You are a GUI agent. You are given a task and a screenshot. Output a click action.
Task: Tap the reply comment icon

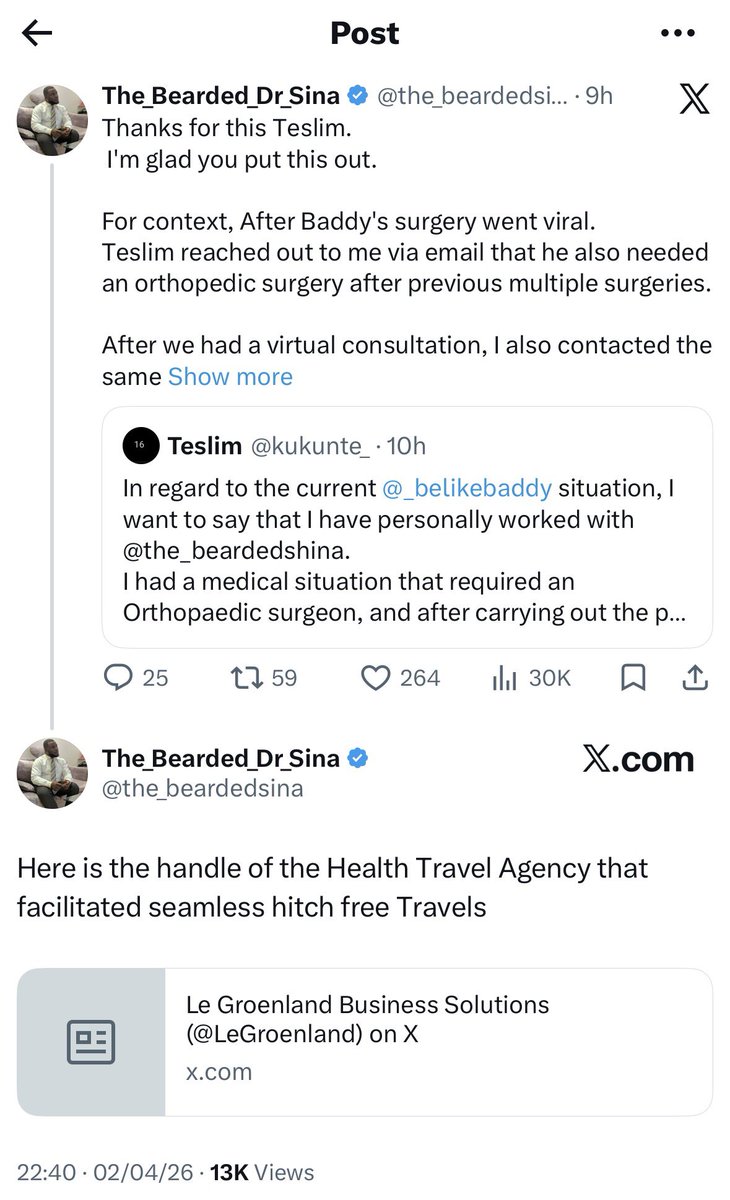(119, 678)
